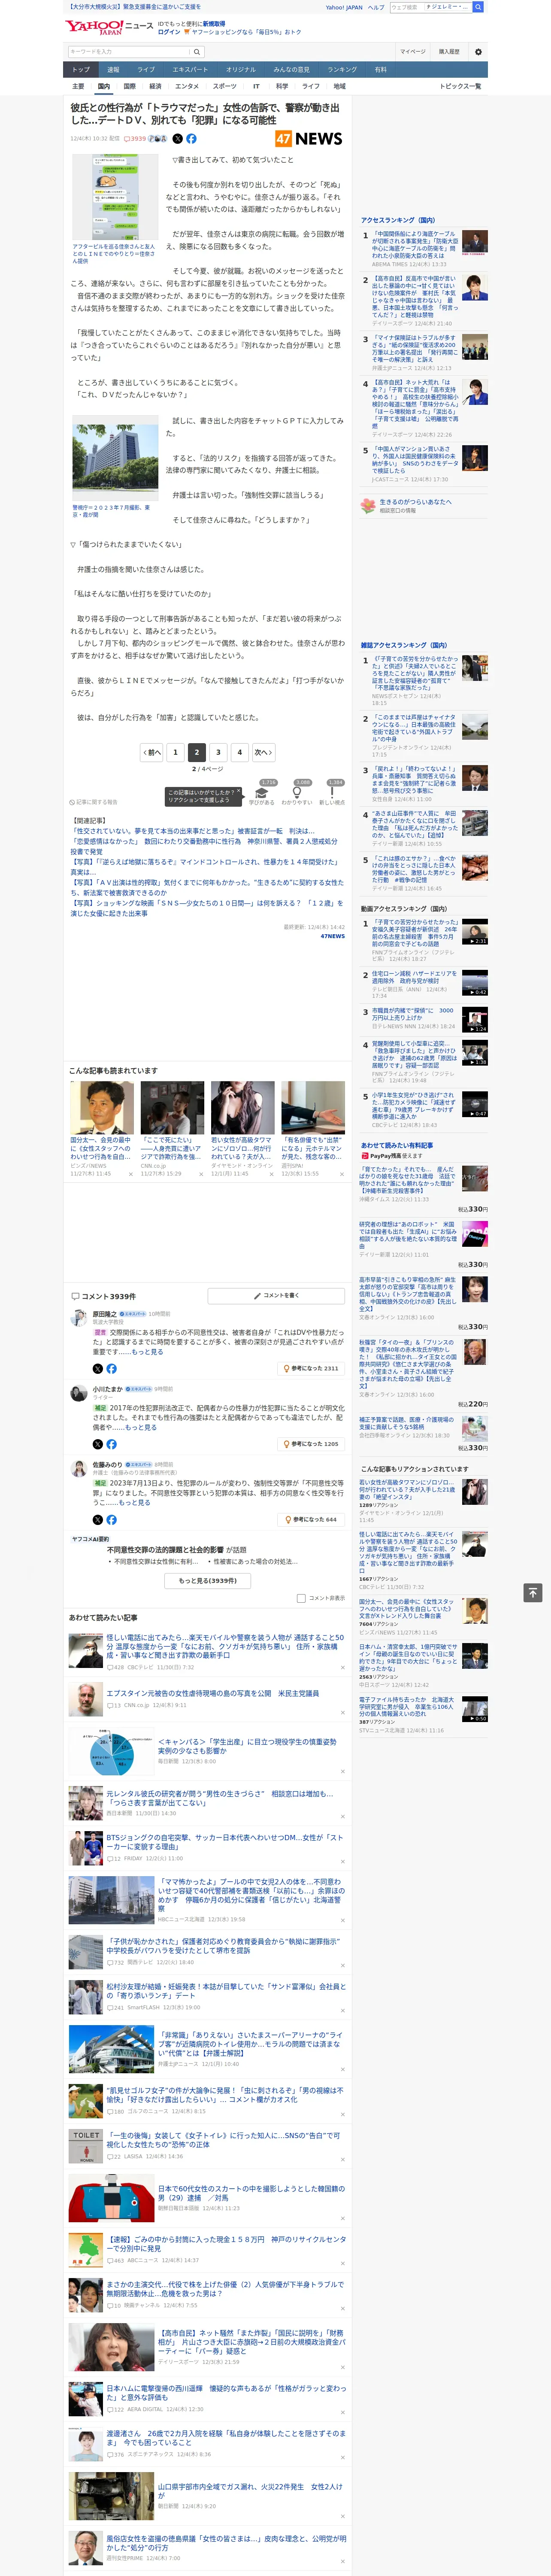Viewport: 551px width, 2576px height.
Task: Open the settings gear icon
Action: [478, 51]
